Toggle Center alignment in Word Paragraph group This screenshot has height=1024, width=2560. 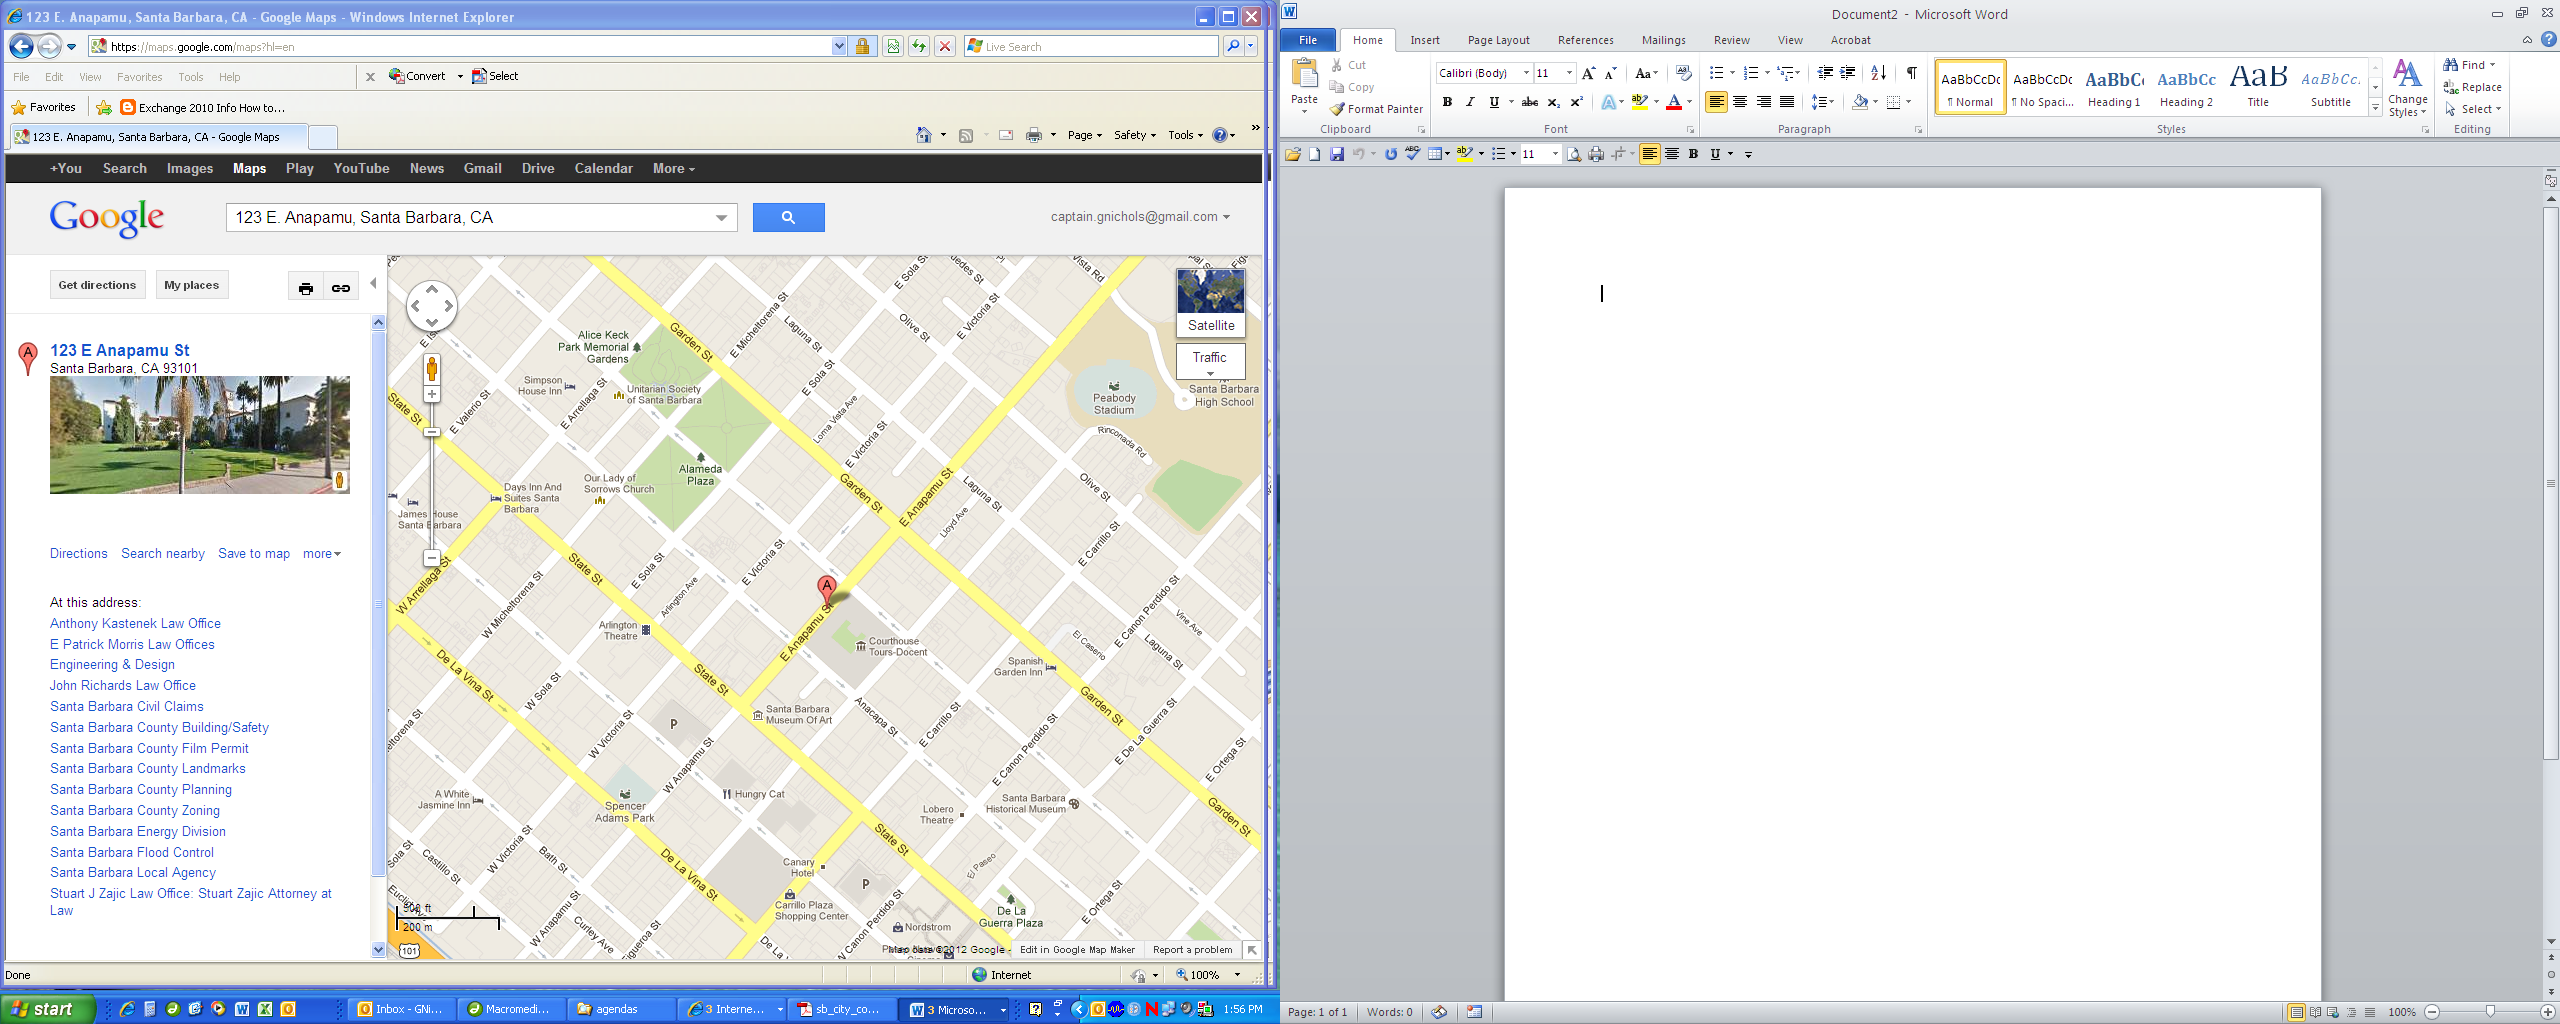pos(1740,102)
